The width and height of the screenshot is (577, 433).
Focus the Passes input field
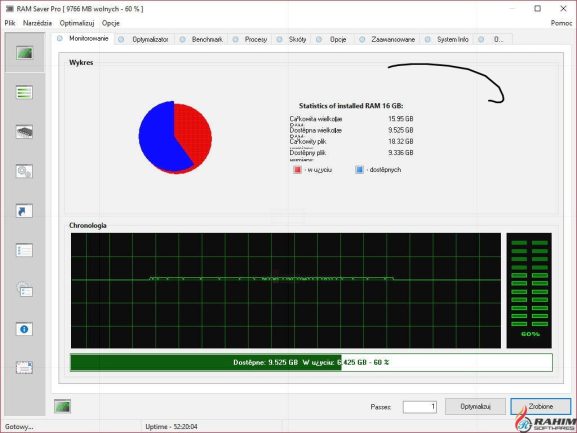pos(420,407)
